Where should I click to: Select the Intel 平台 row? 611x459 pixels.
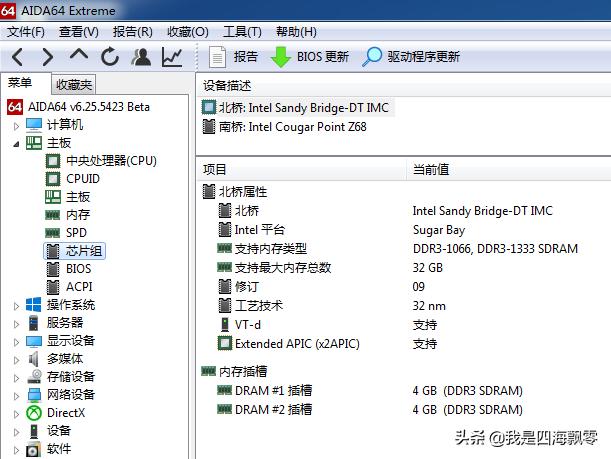tap(405, 230)
